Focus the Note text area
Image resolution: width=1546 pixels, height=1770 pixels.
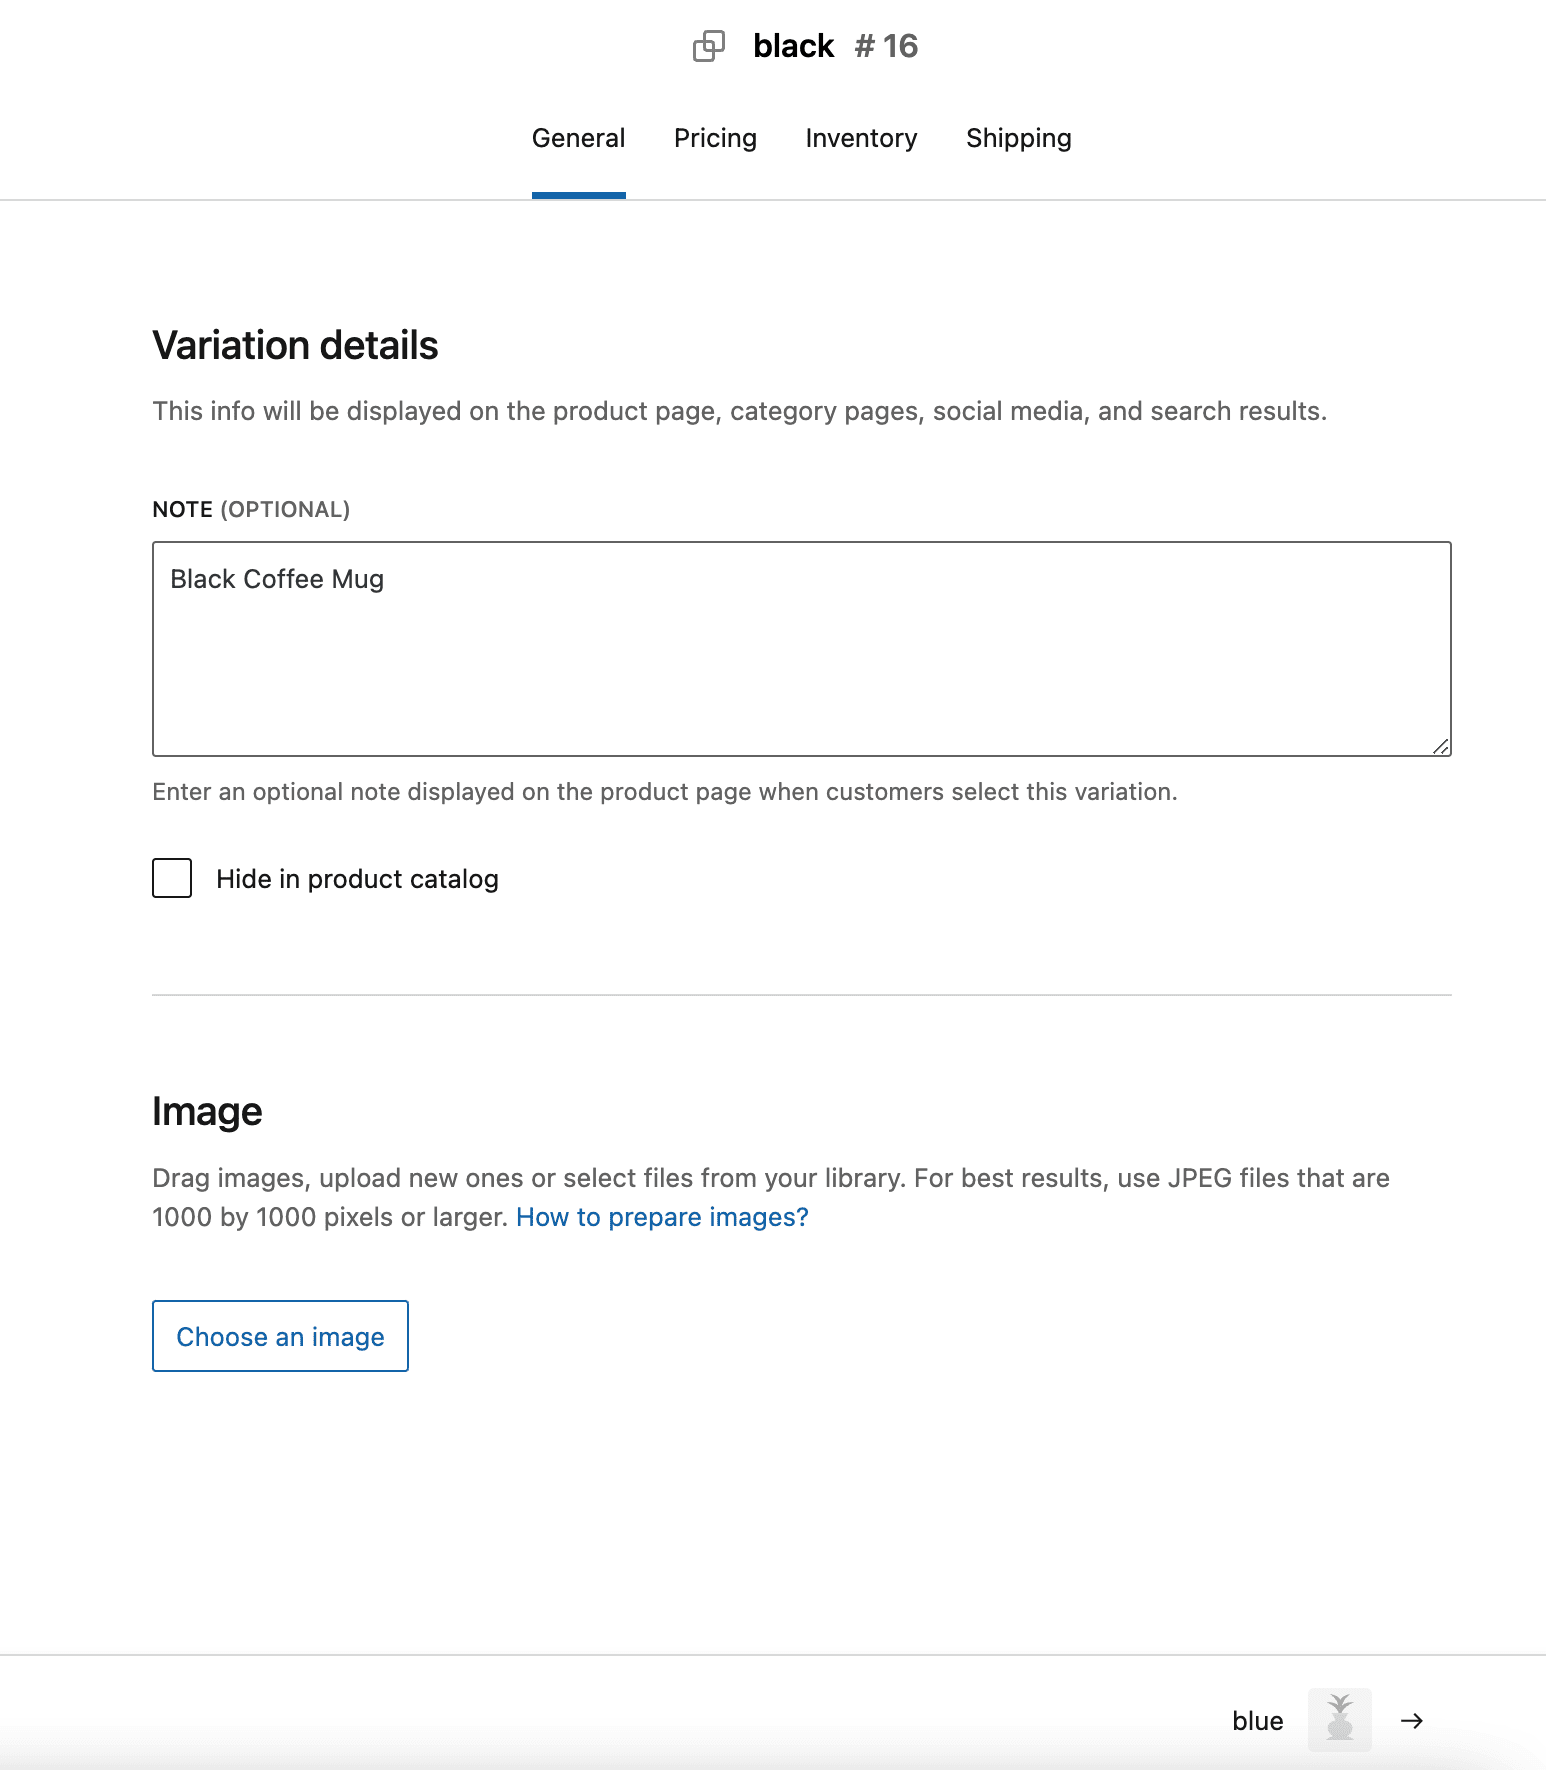click(801, 648)
